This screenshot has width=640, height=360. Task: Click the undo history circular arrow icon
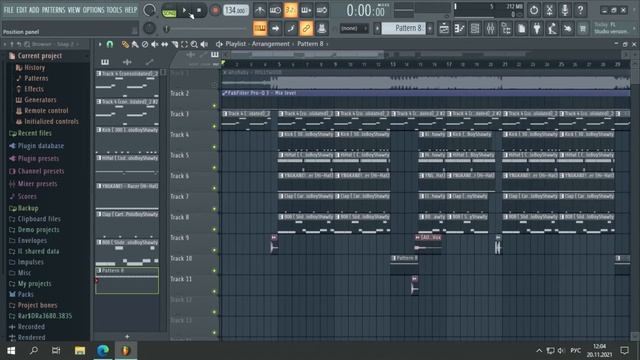click(x=534, y=10)
